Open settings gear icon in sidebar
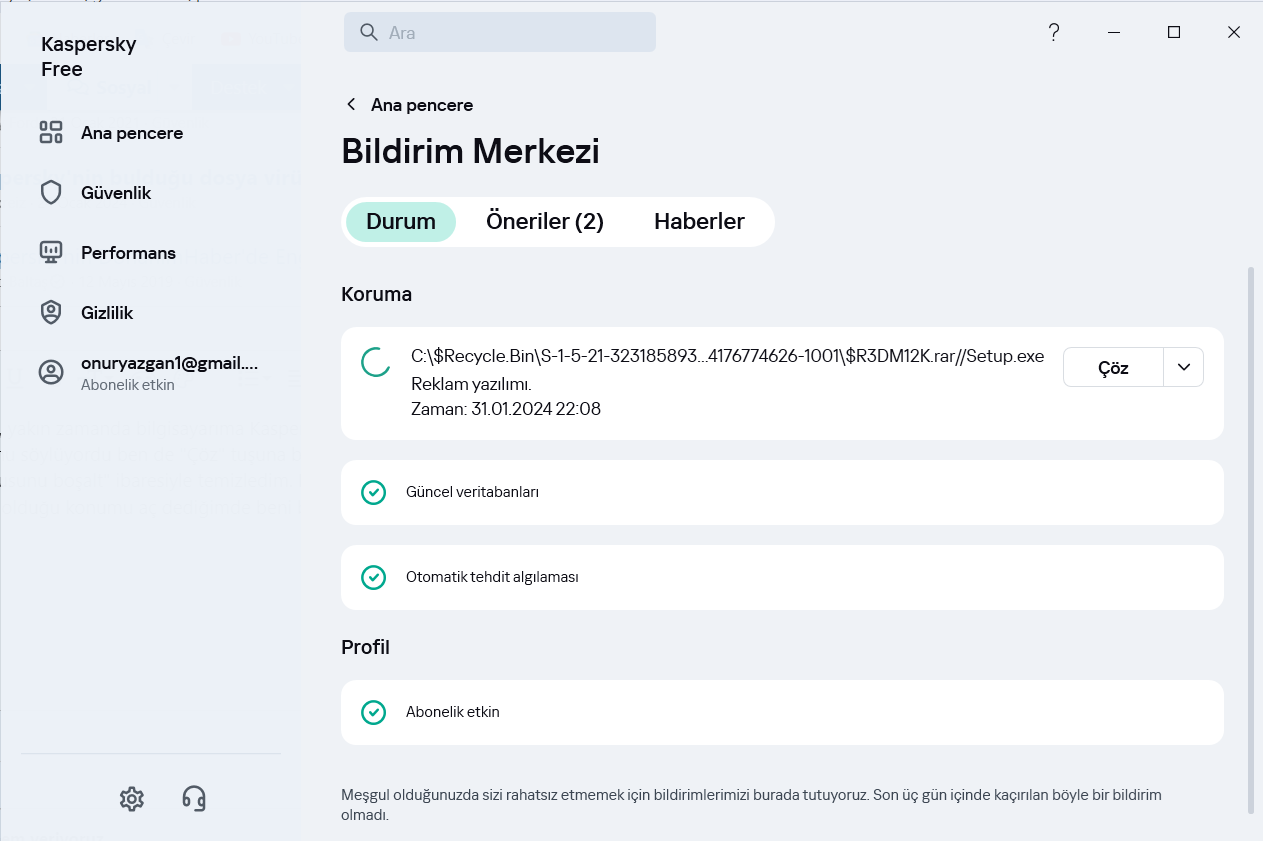 (131, 798)
